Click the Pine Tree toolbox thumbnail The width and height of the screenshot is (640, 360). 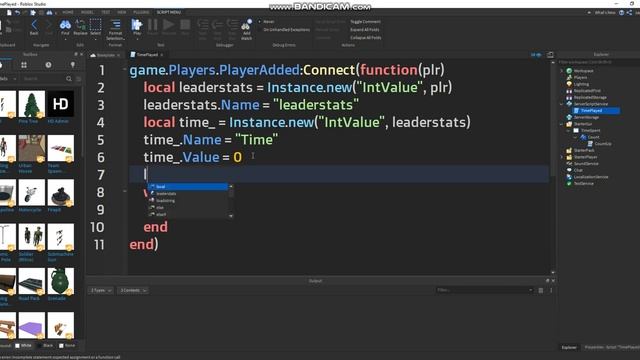(31, 104)
